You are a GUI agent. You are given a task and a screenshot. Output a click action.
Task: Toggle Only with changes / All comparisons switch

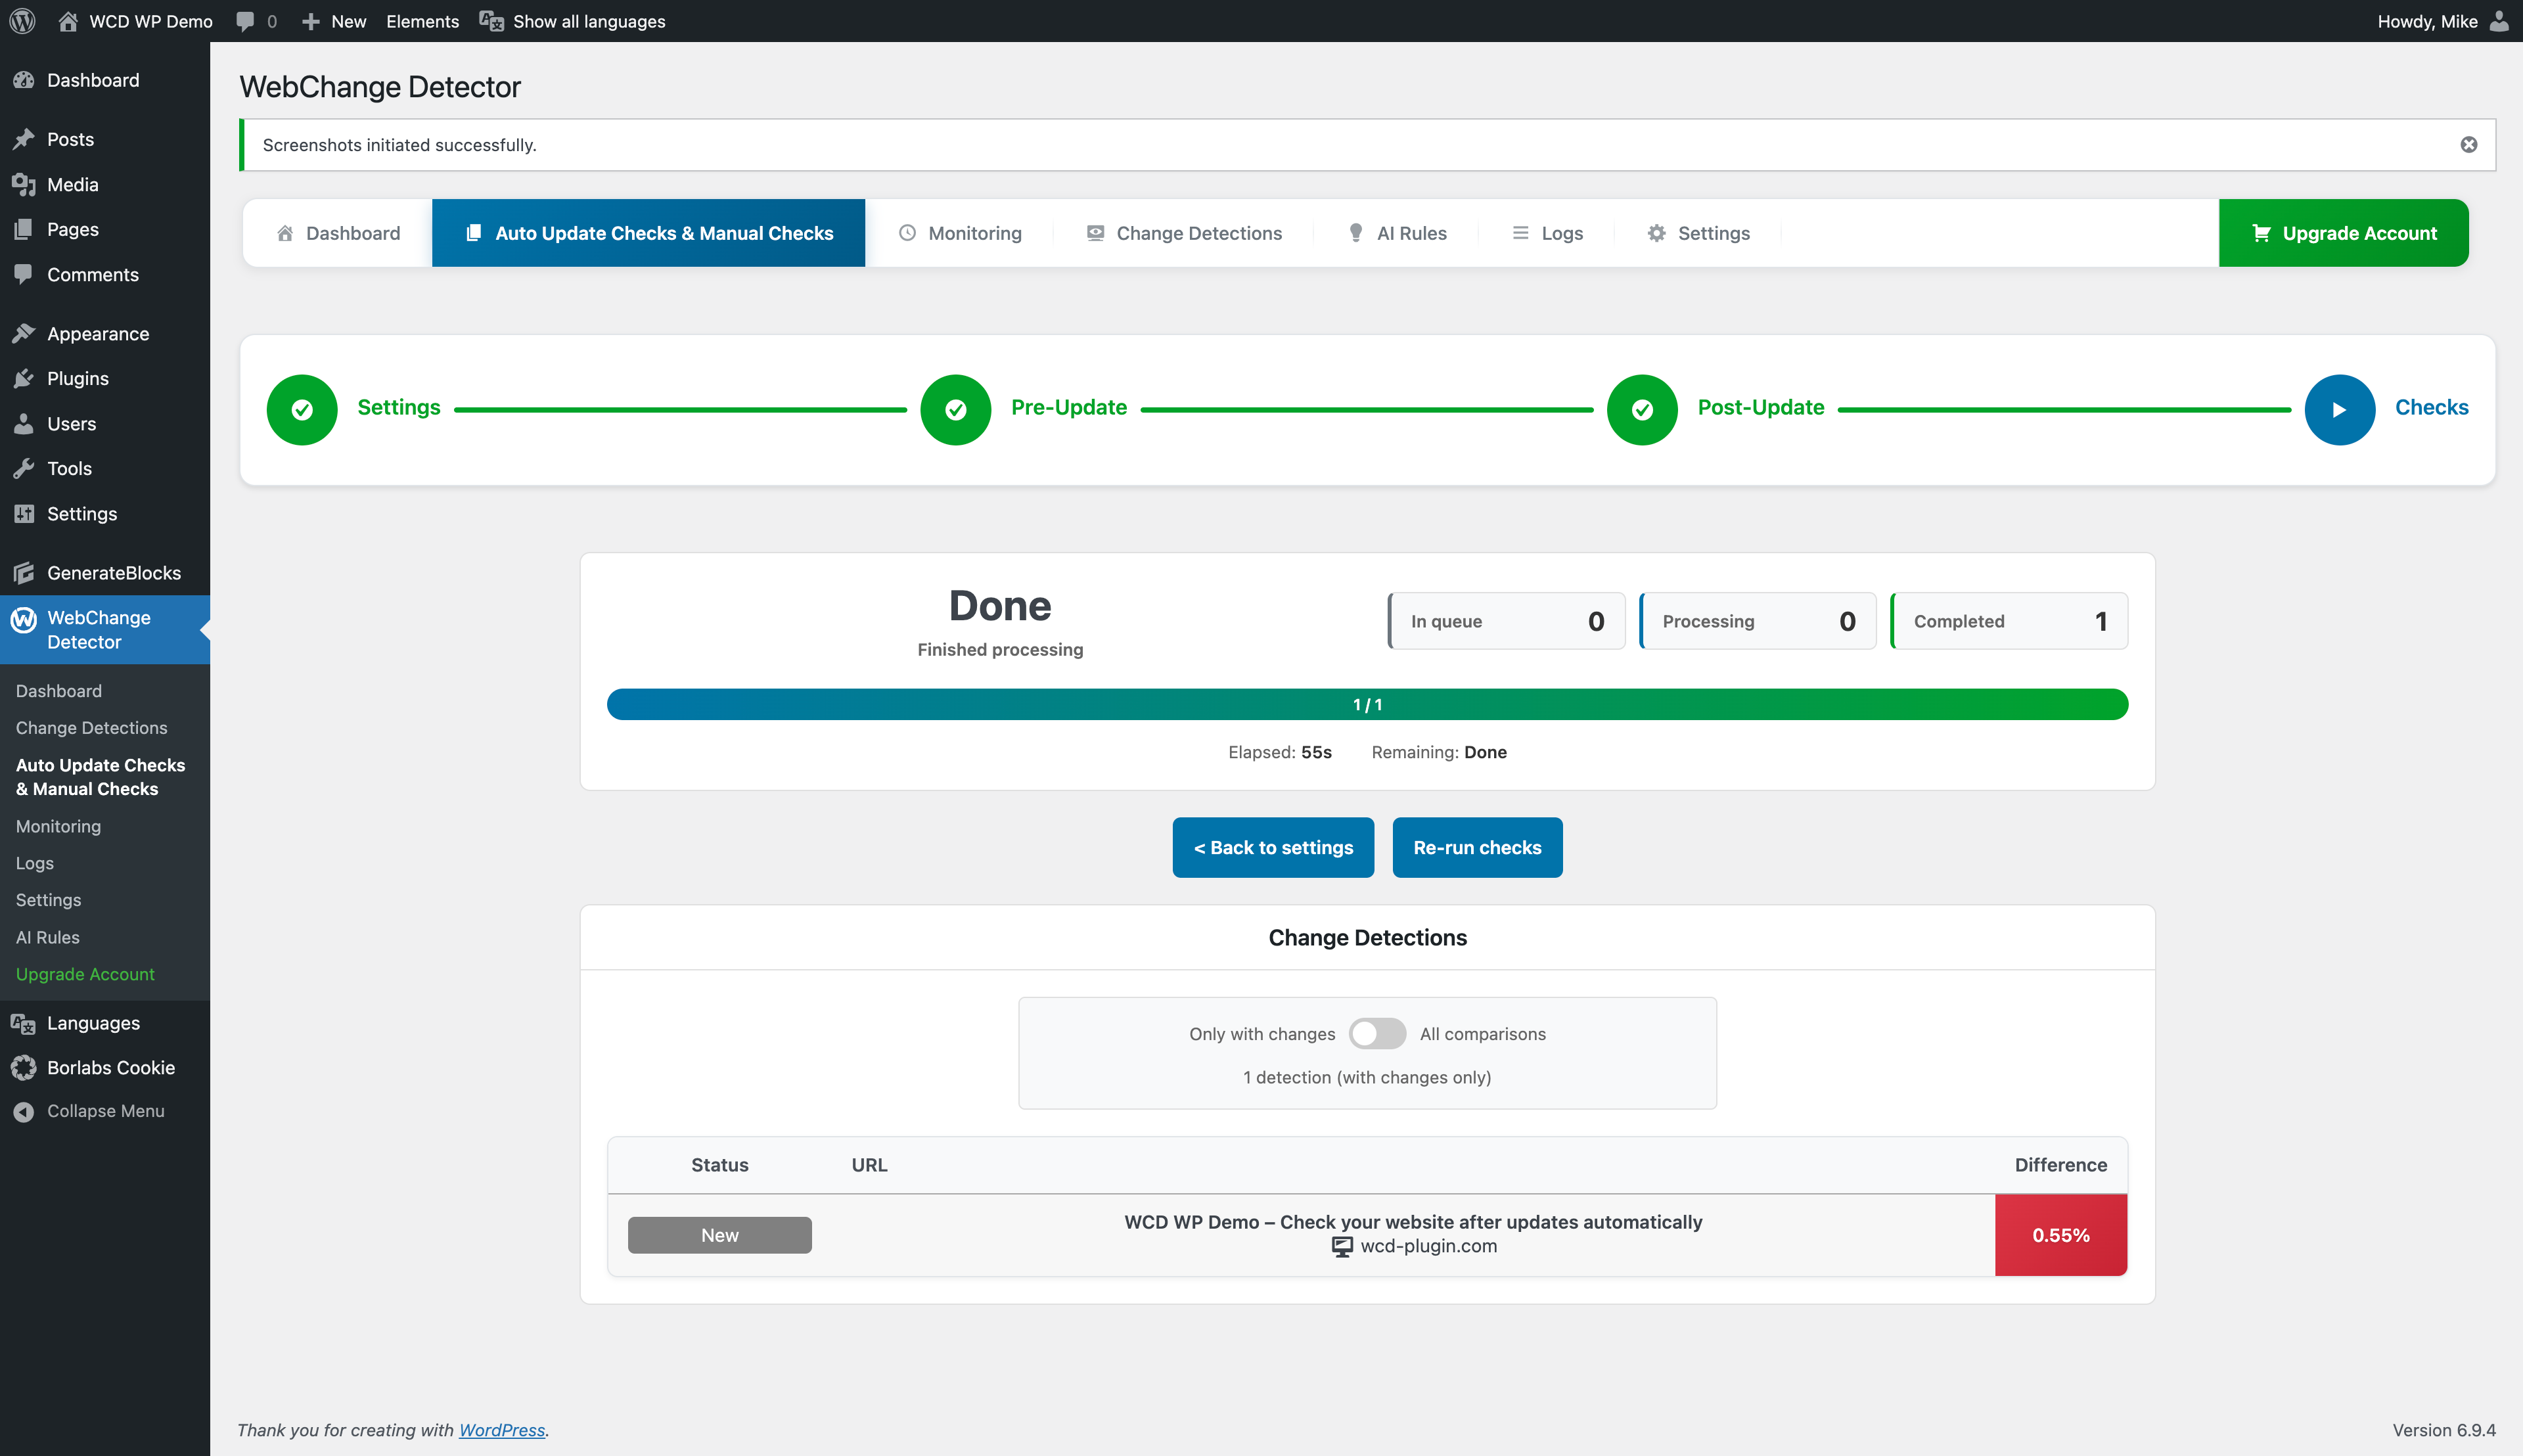pyautogui.click(x=1377, y=1034)
